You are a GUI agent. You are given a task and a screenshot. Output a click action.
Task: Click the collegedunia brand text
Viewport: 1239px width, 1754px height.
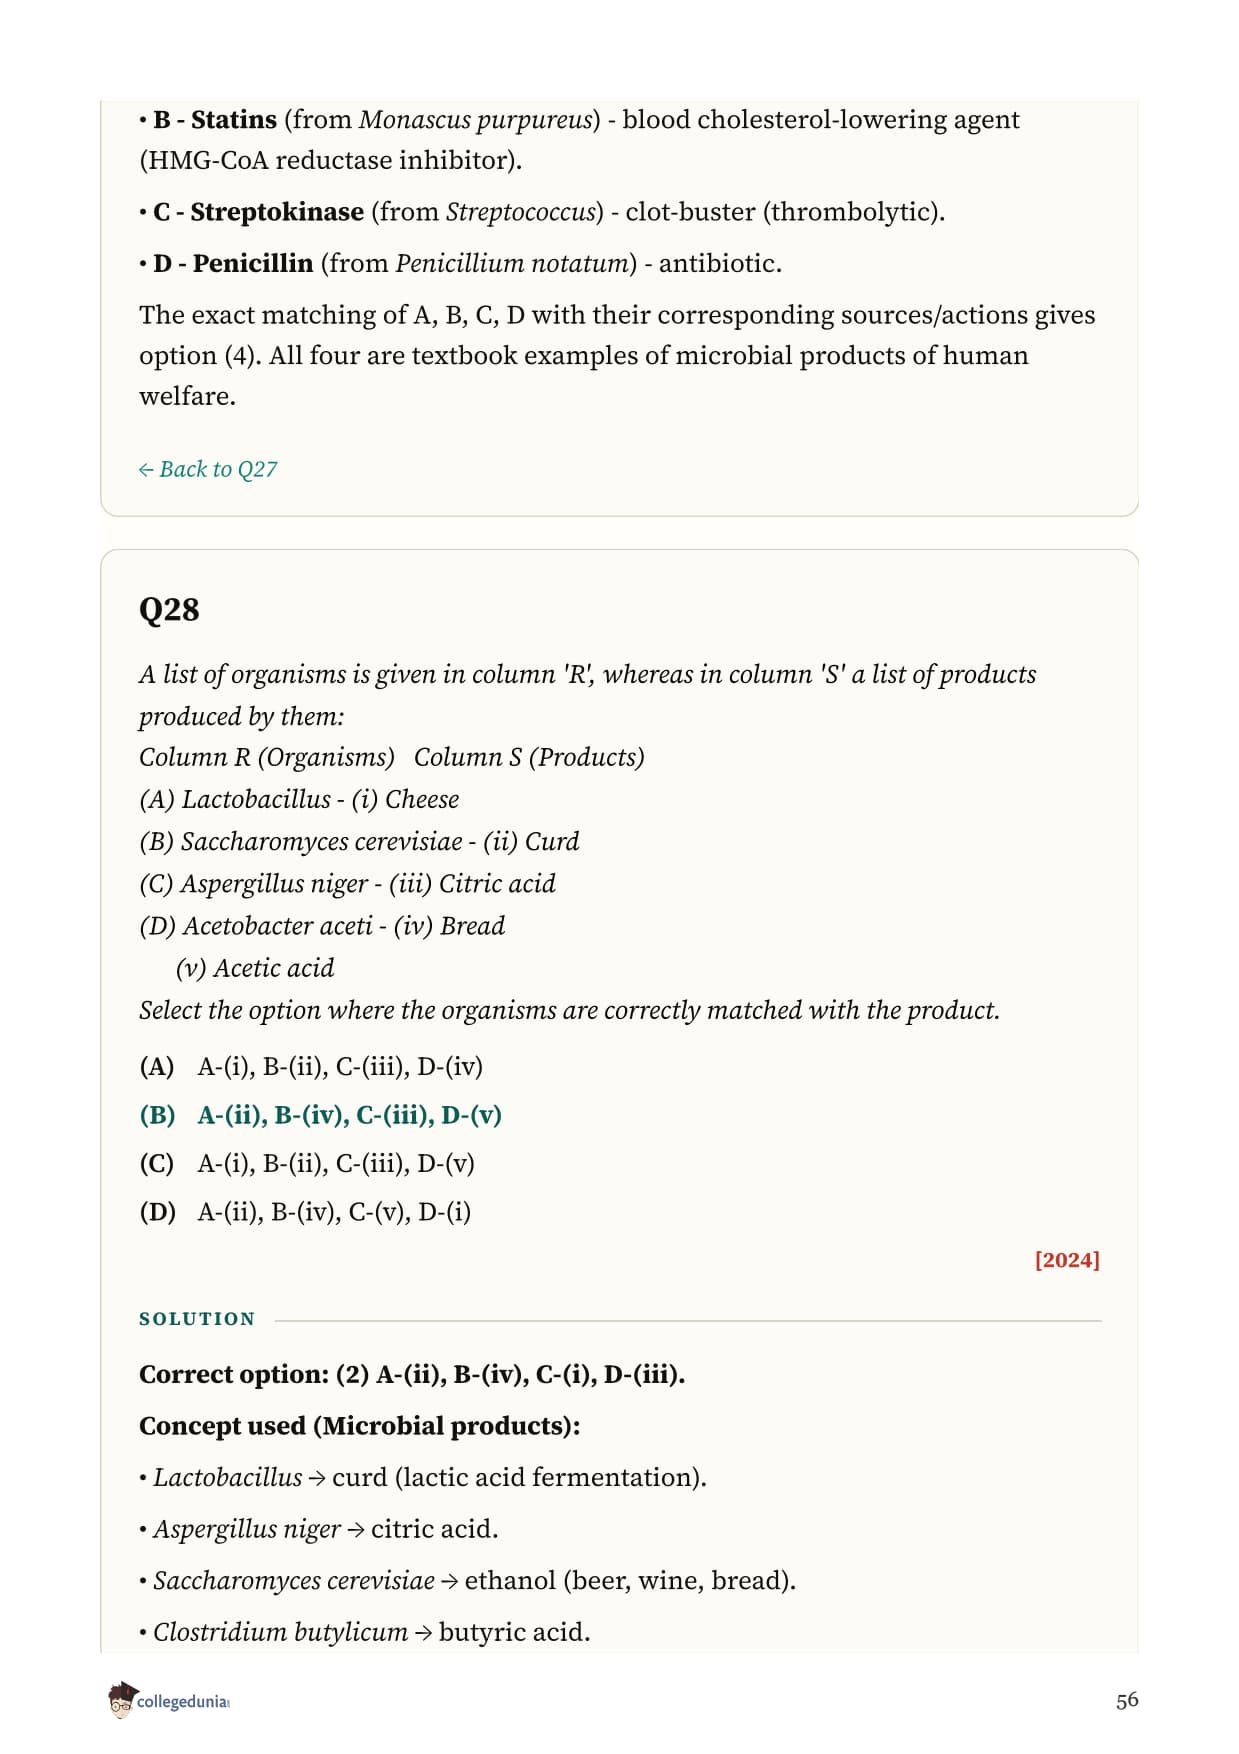tap(183, 1702)
